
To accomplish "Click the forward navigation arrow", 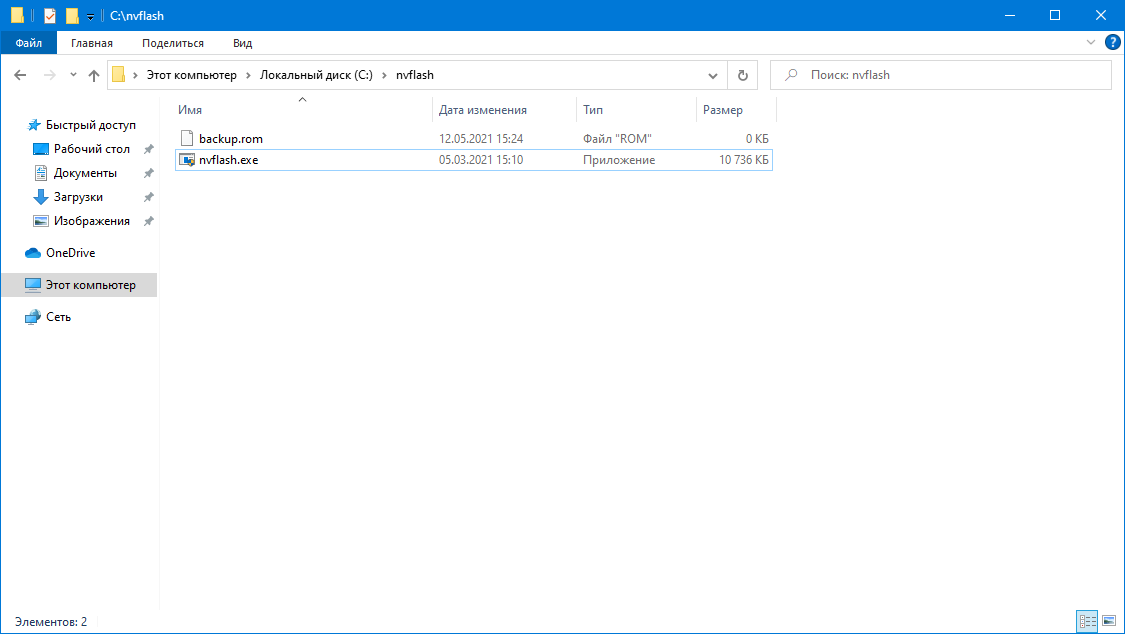I will (50, 75).
